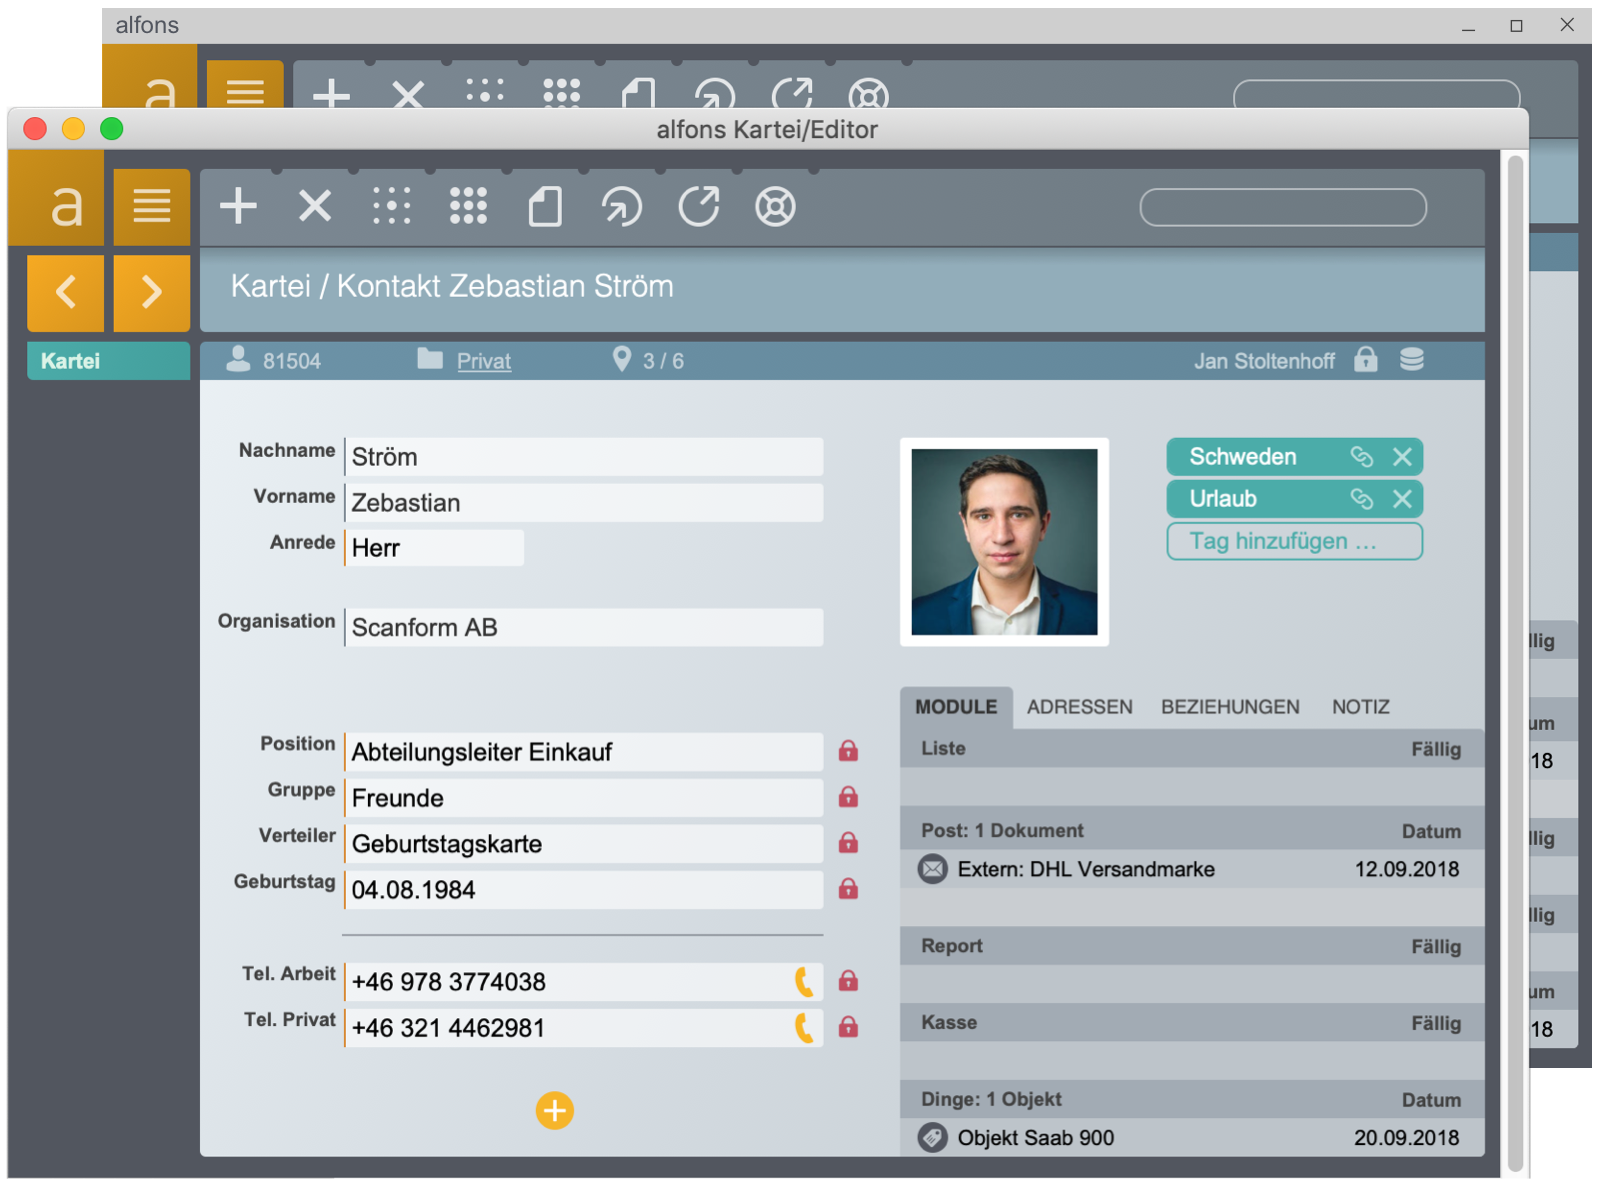
Task: Click envelope icon of DHL Versandmarke row
Action: coord(933,869)
